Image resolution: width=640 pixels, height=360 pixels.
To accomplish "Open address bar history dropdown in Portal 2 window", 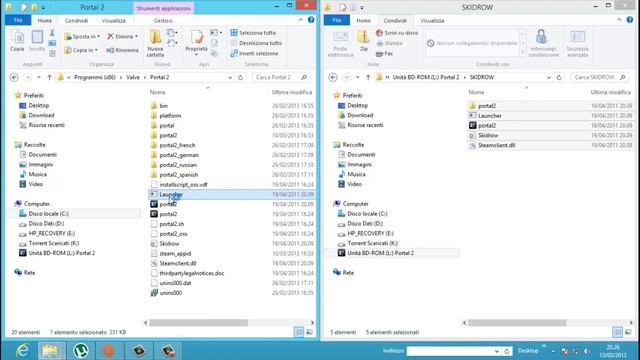I will [x=230, y=77].
